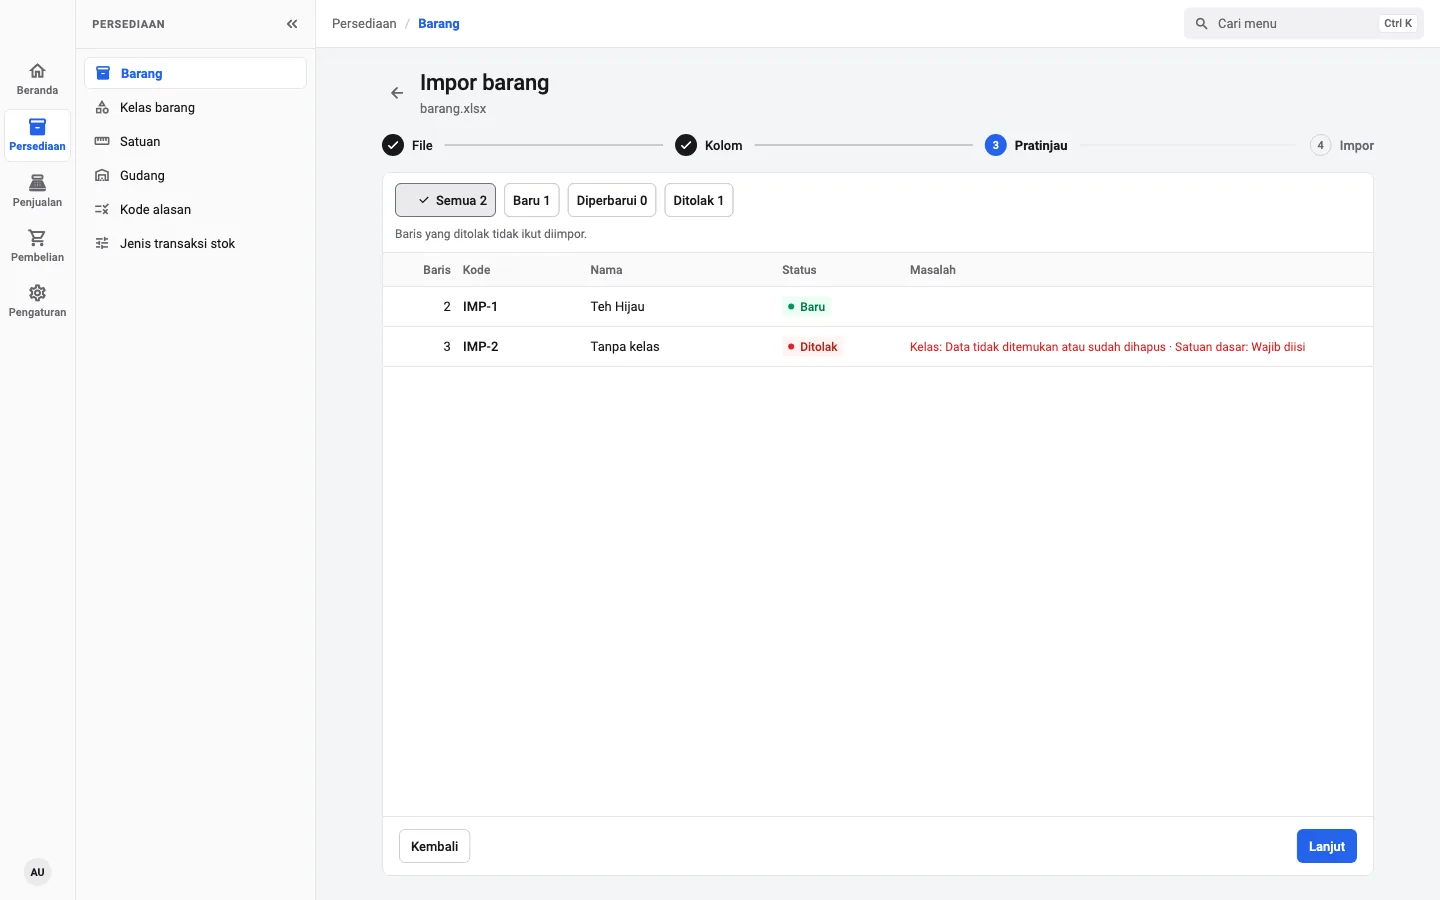Click the Kode alasan icon

(102, 210)
